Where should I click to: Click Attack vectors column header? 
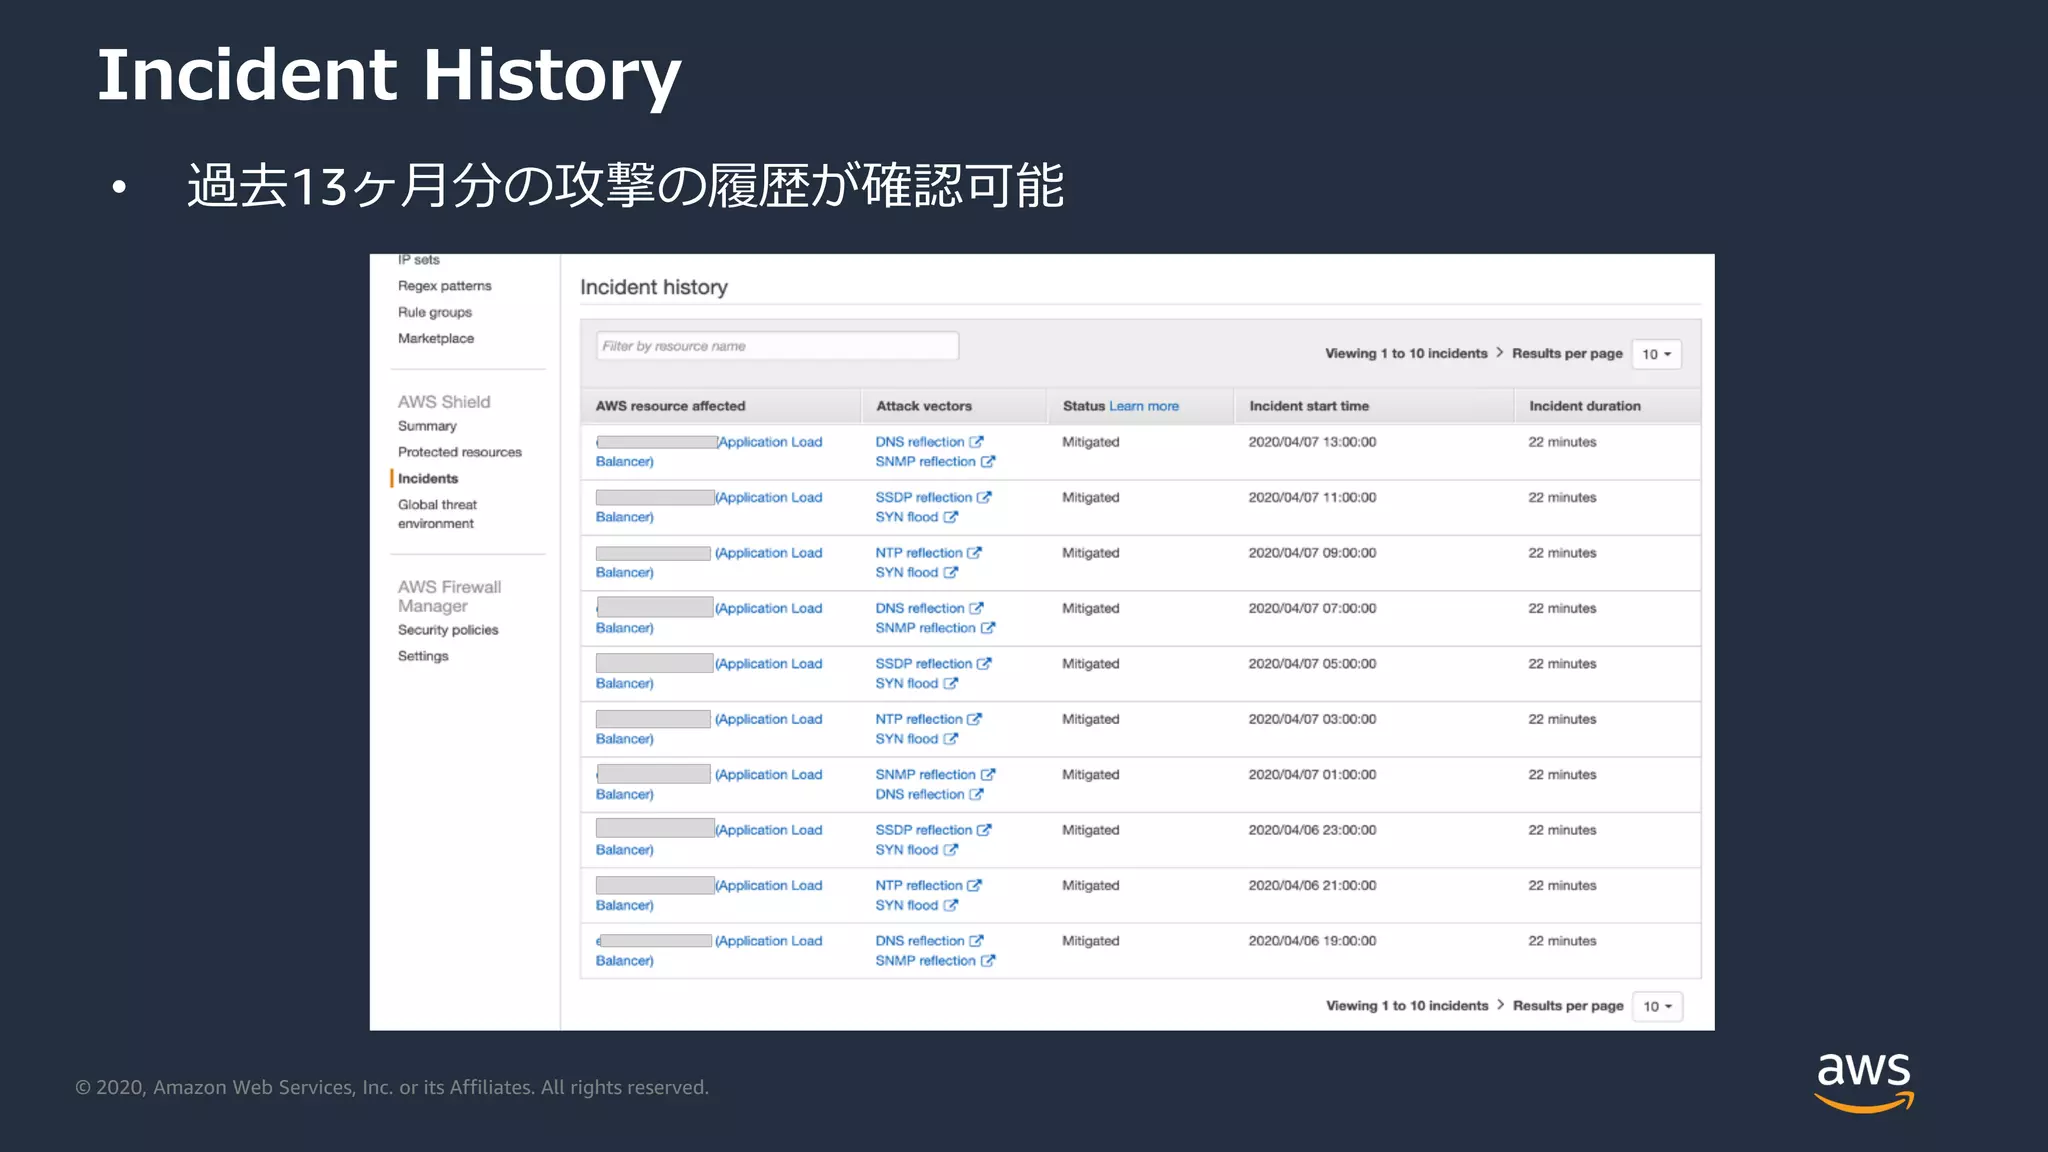coord(924,406)
